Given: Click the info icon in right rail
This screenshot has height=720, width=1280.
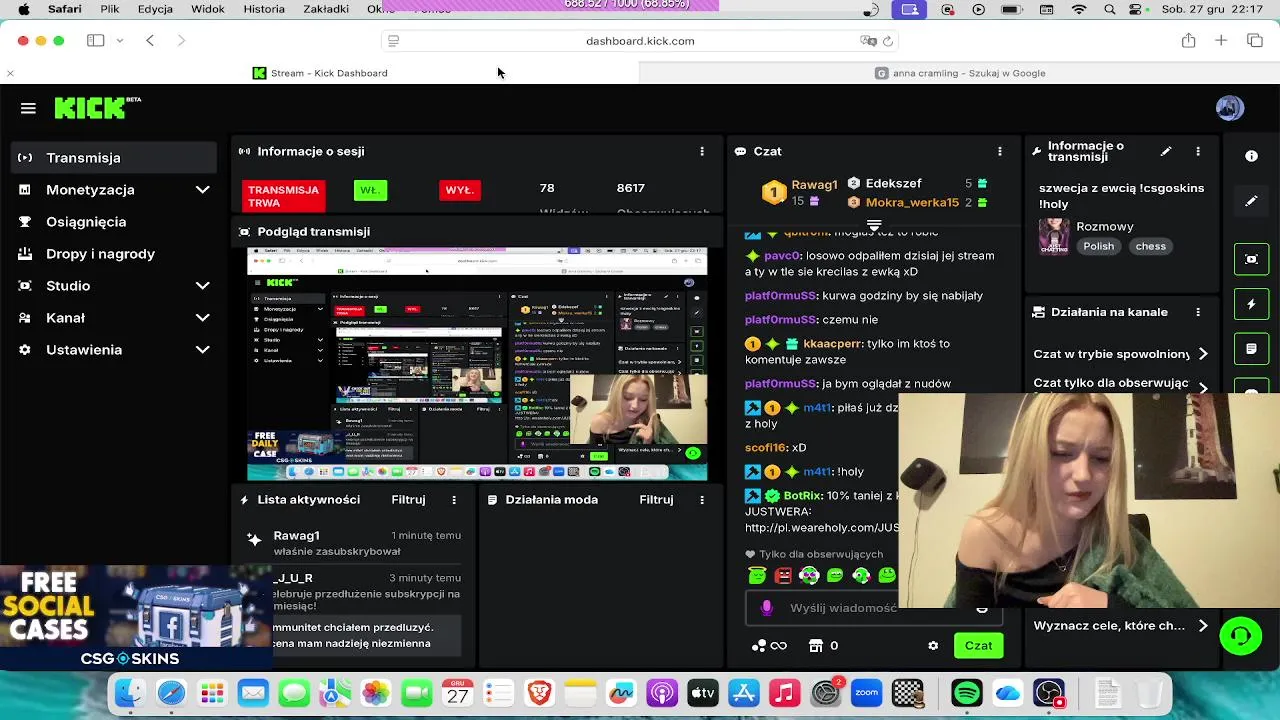Looking at the screenshot, I should click(x=1251, y=156).
